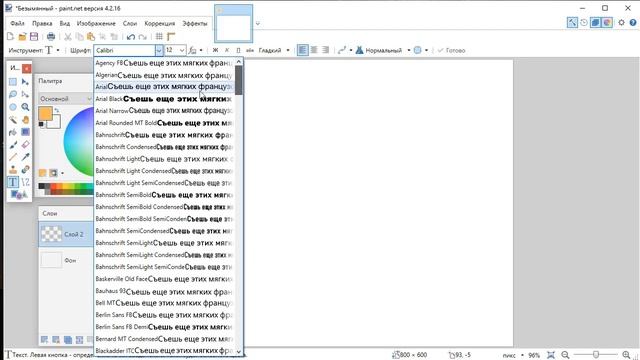Viewport: 640px width, 360px height.
Task: Open the Эффекты menu
Action: (195, 23)
